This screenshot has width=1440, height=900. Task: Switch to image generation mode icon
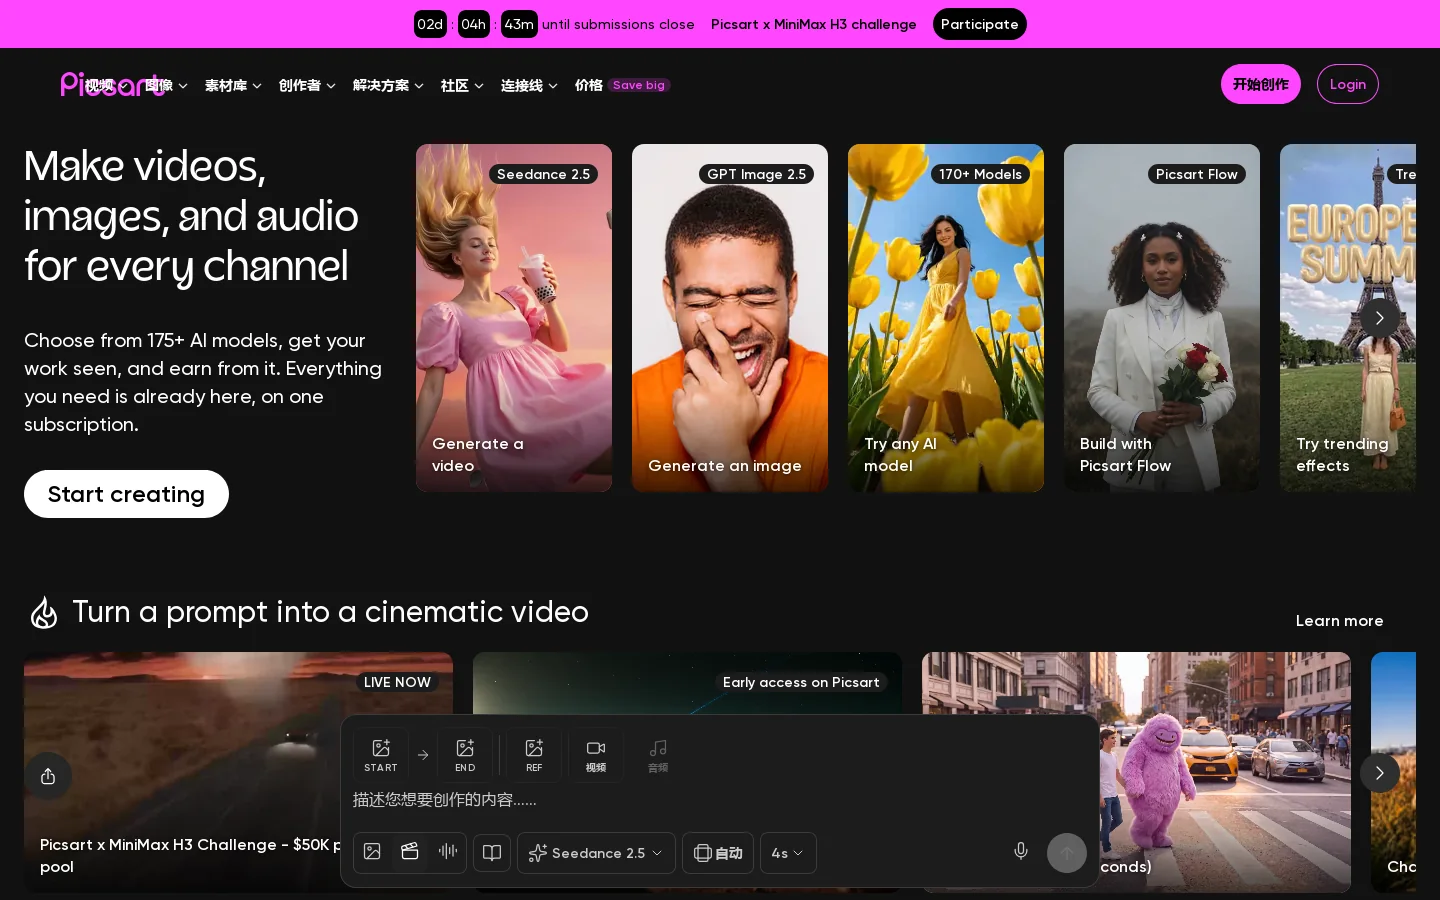pos(372,852)
